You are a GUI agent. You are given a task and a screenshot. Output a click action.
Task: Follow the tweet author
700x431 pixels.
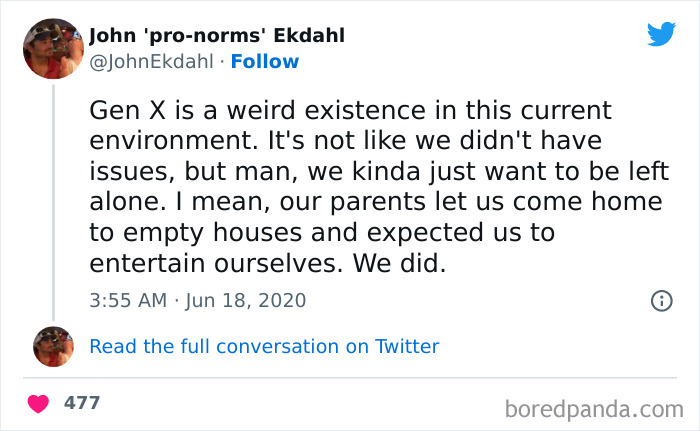coord(265,61)
